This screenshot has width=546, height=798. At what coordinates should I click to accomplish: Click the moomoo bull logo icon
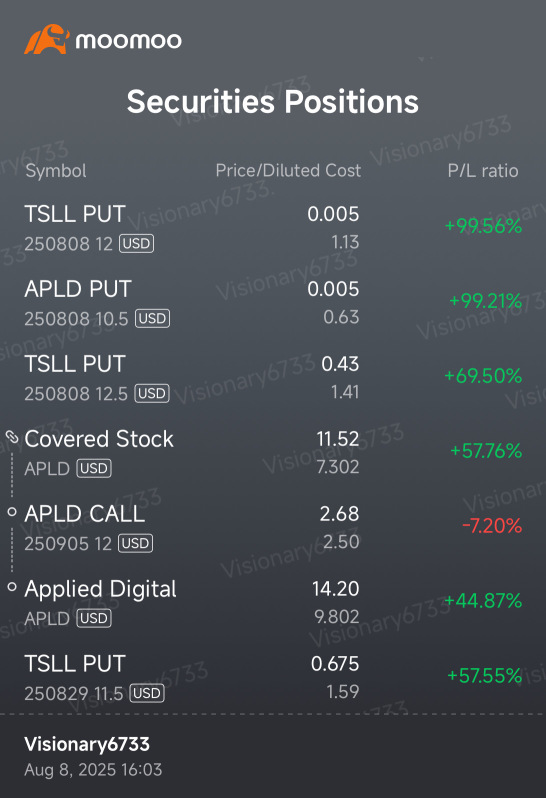pos(46,39)
